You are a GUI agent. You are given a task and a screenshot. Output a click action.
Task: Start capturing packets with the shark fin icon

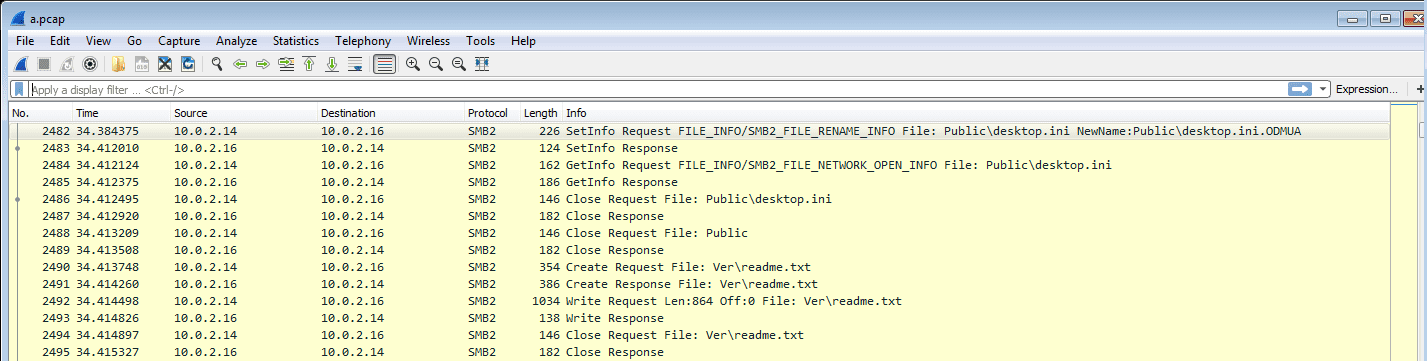point(20,64)
